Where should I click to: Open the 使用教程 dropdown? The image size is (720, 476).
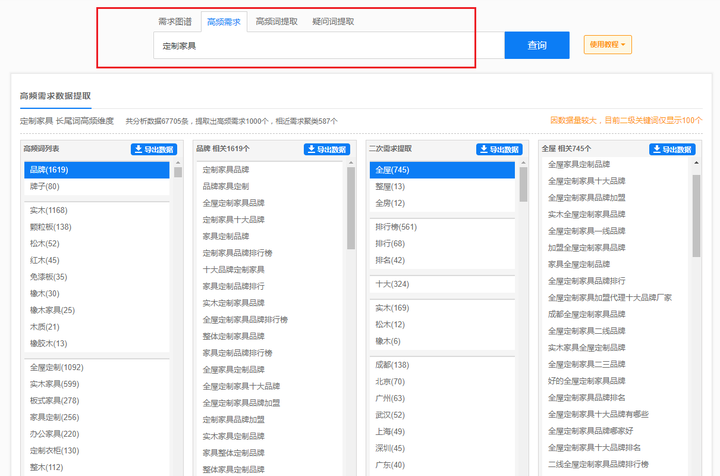[x=608, y=45]
